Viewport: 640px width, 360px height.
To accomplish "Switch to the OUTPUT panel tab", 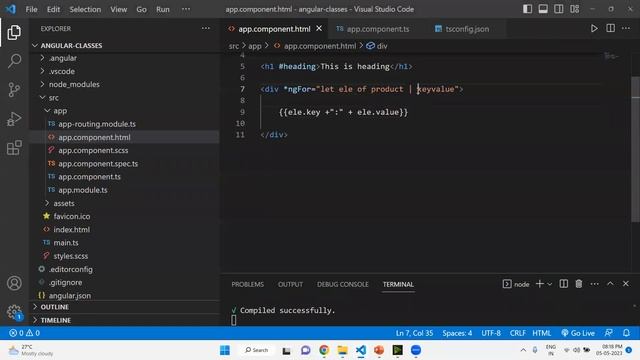I will [x=290, y=284].
